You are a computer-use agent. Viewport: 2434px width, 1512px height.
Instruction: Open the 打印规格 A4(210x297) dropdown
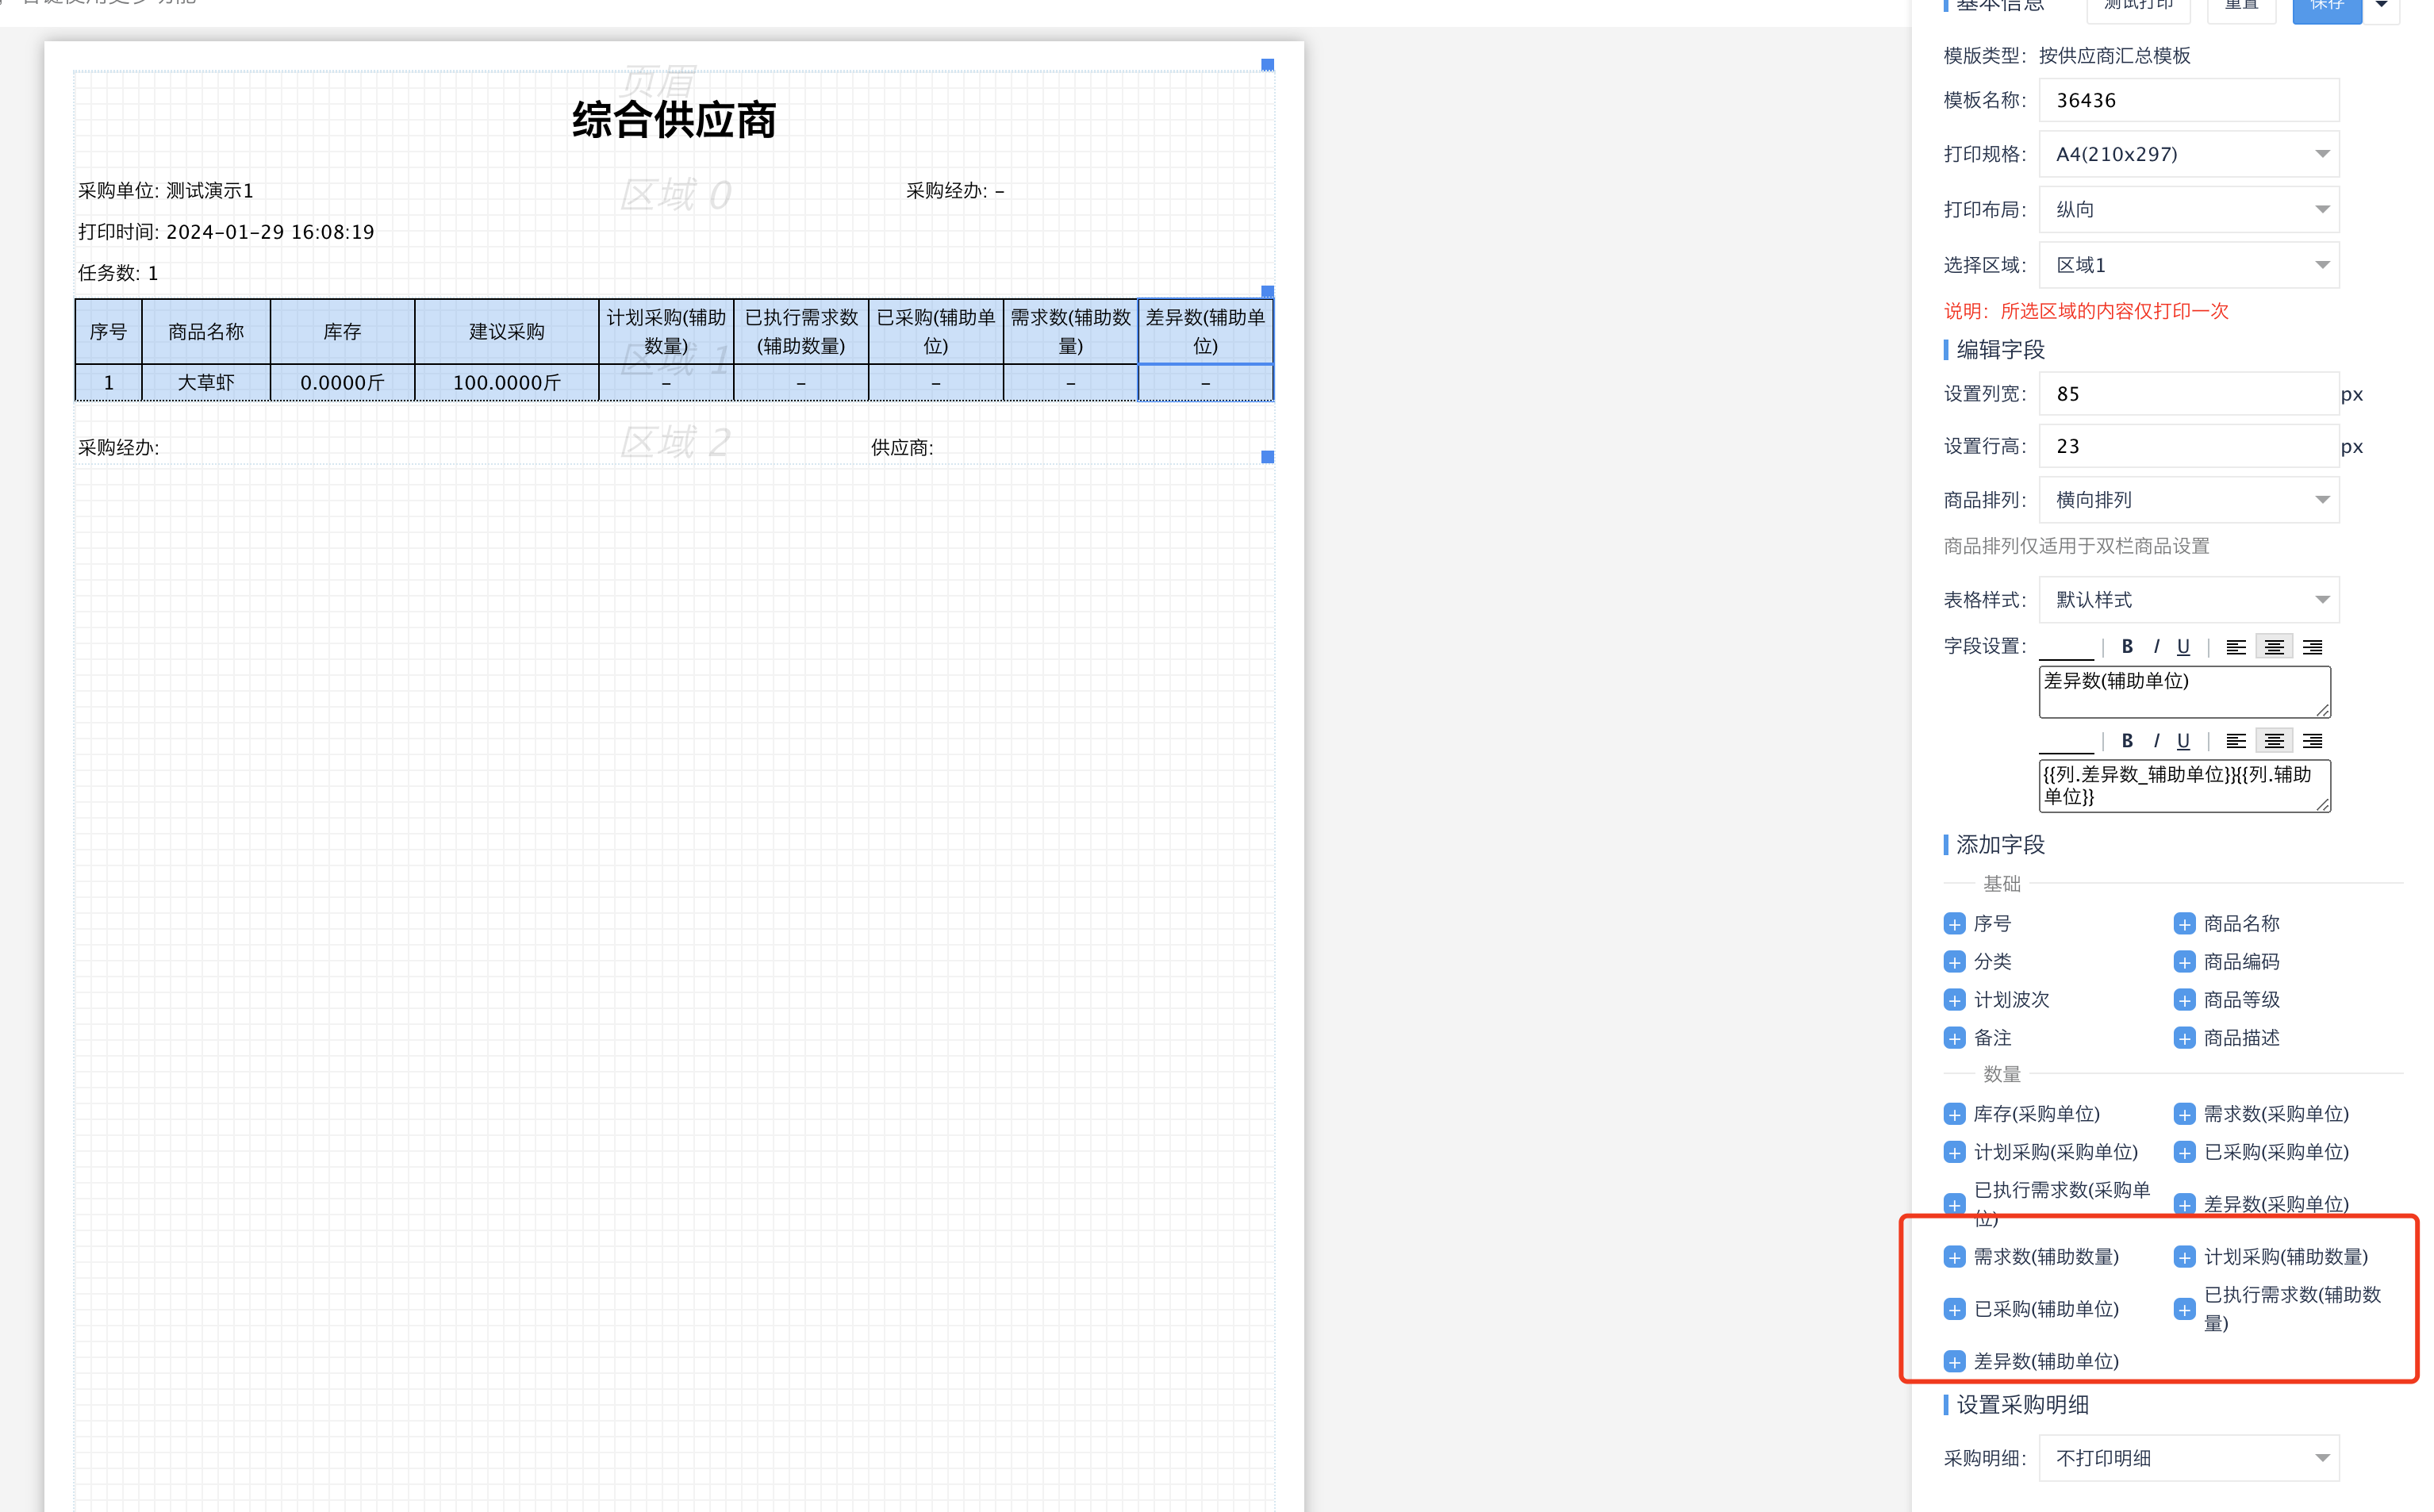pos(2188,154)
